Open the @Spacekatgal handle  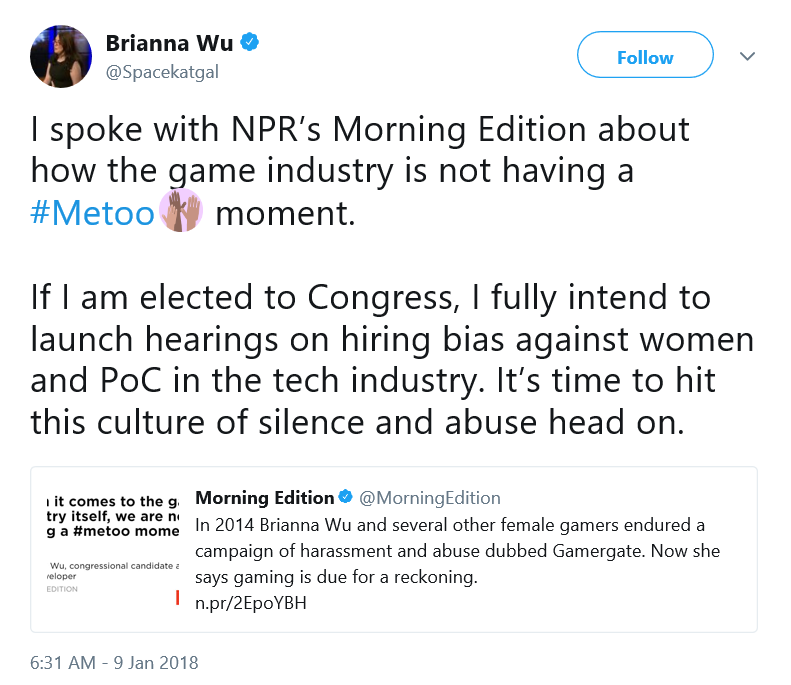pyautogui.click(x=162, y=72)
